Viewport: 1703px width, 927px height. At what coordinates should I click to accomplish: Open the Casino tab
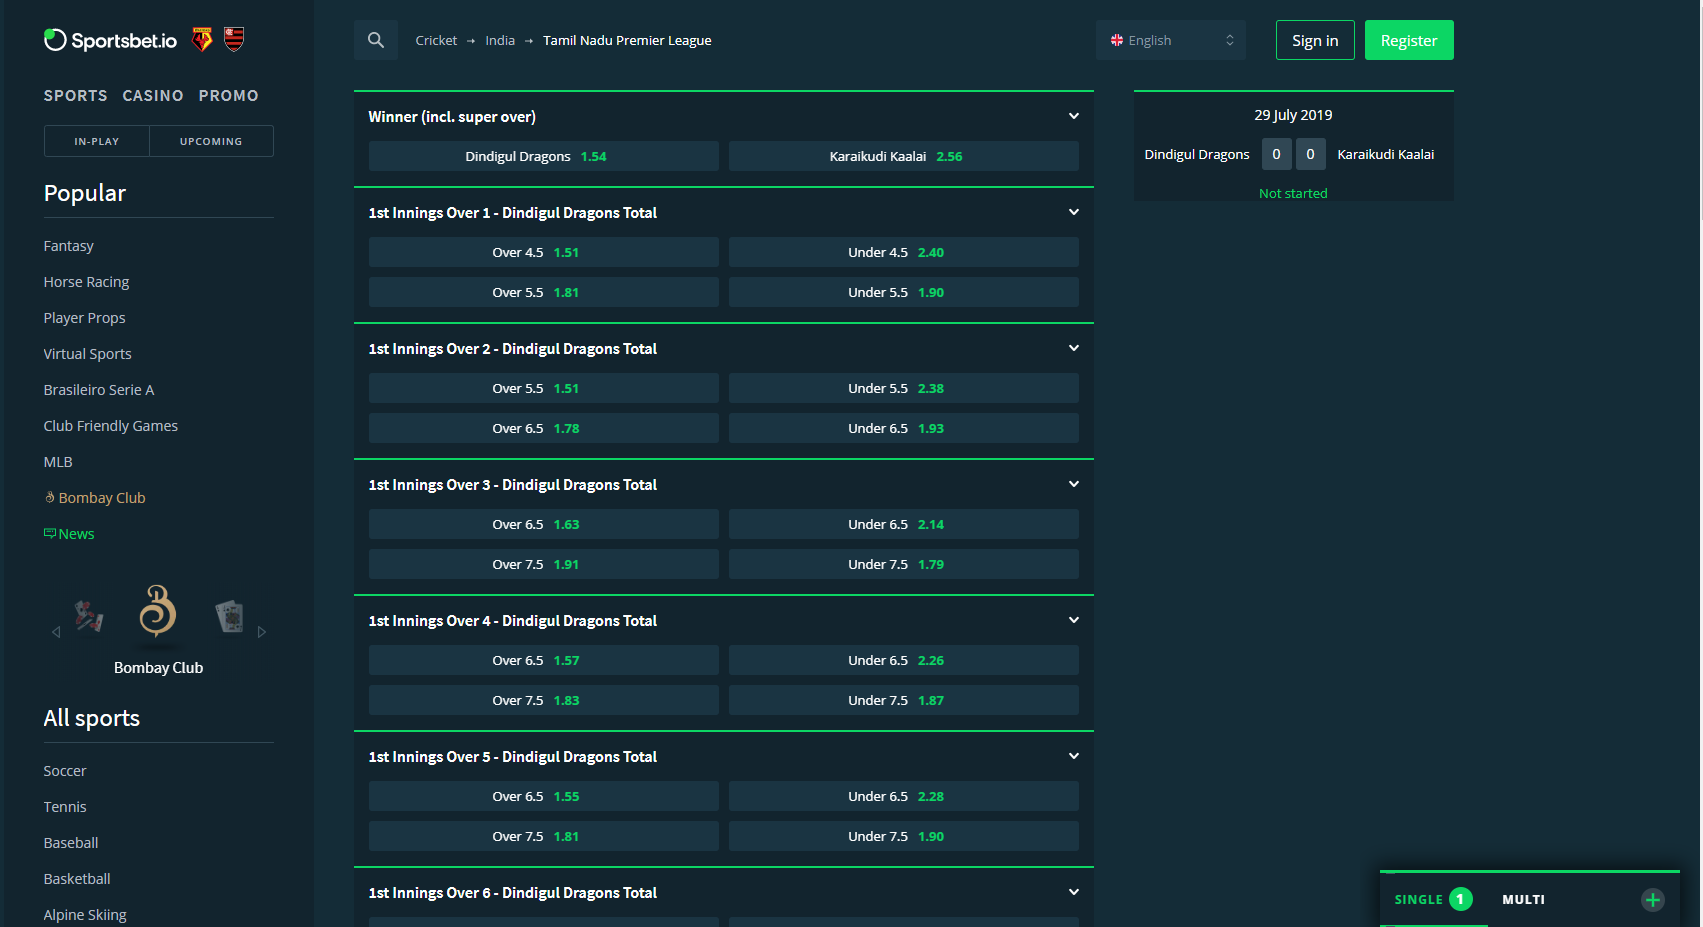[x=153, y=96]
